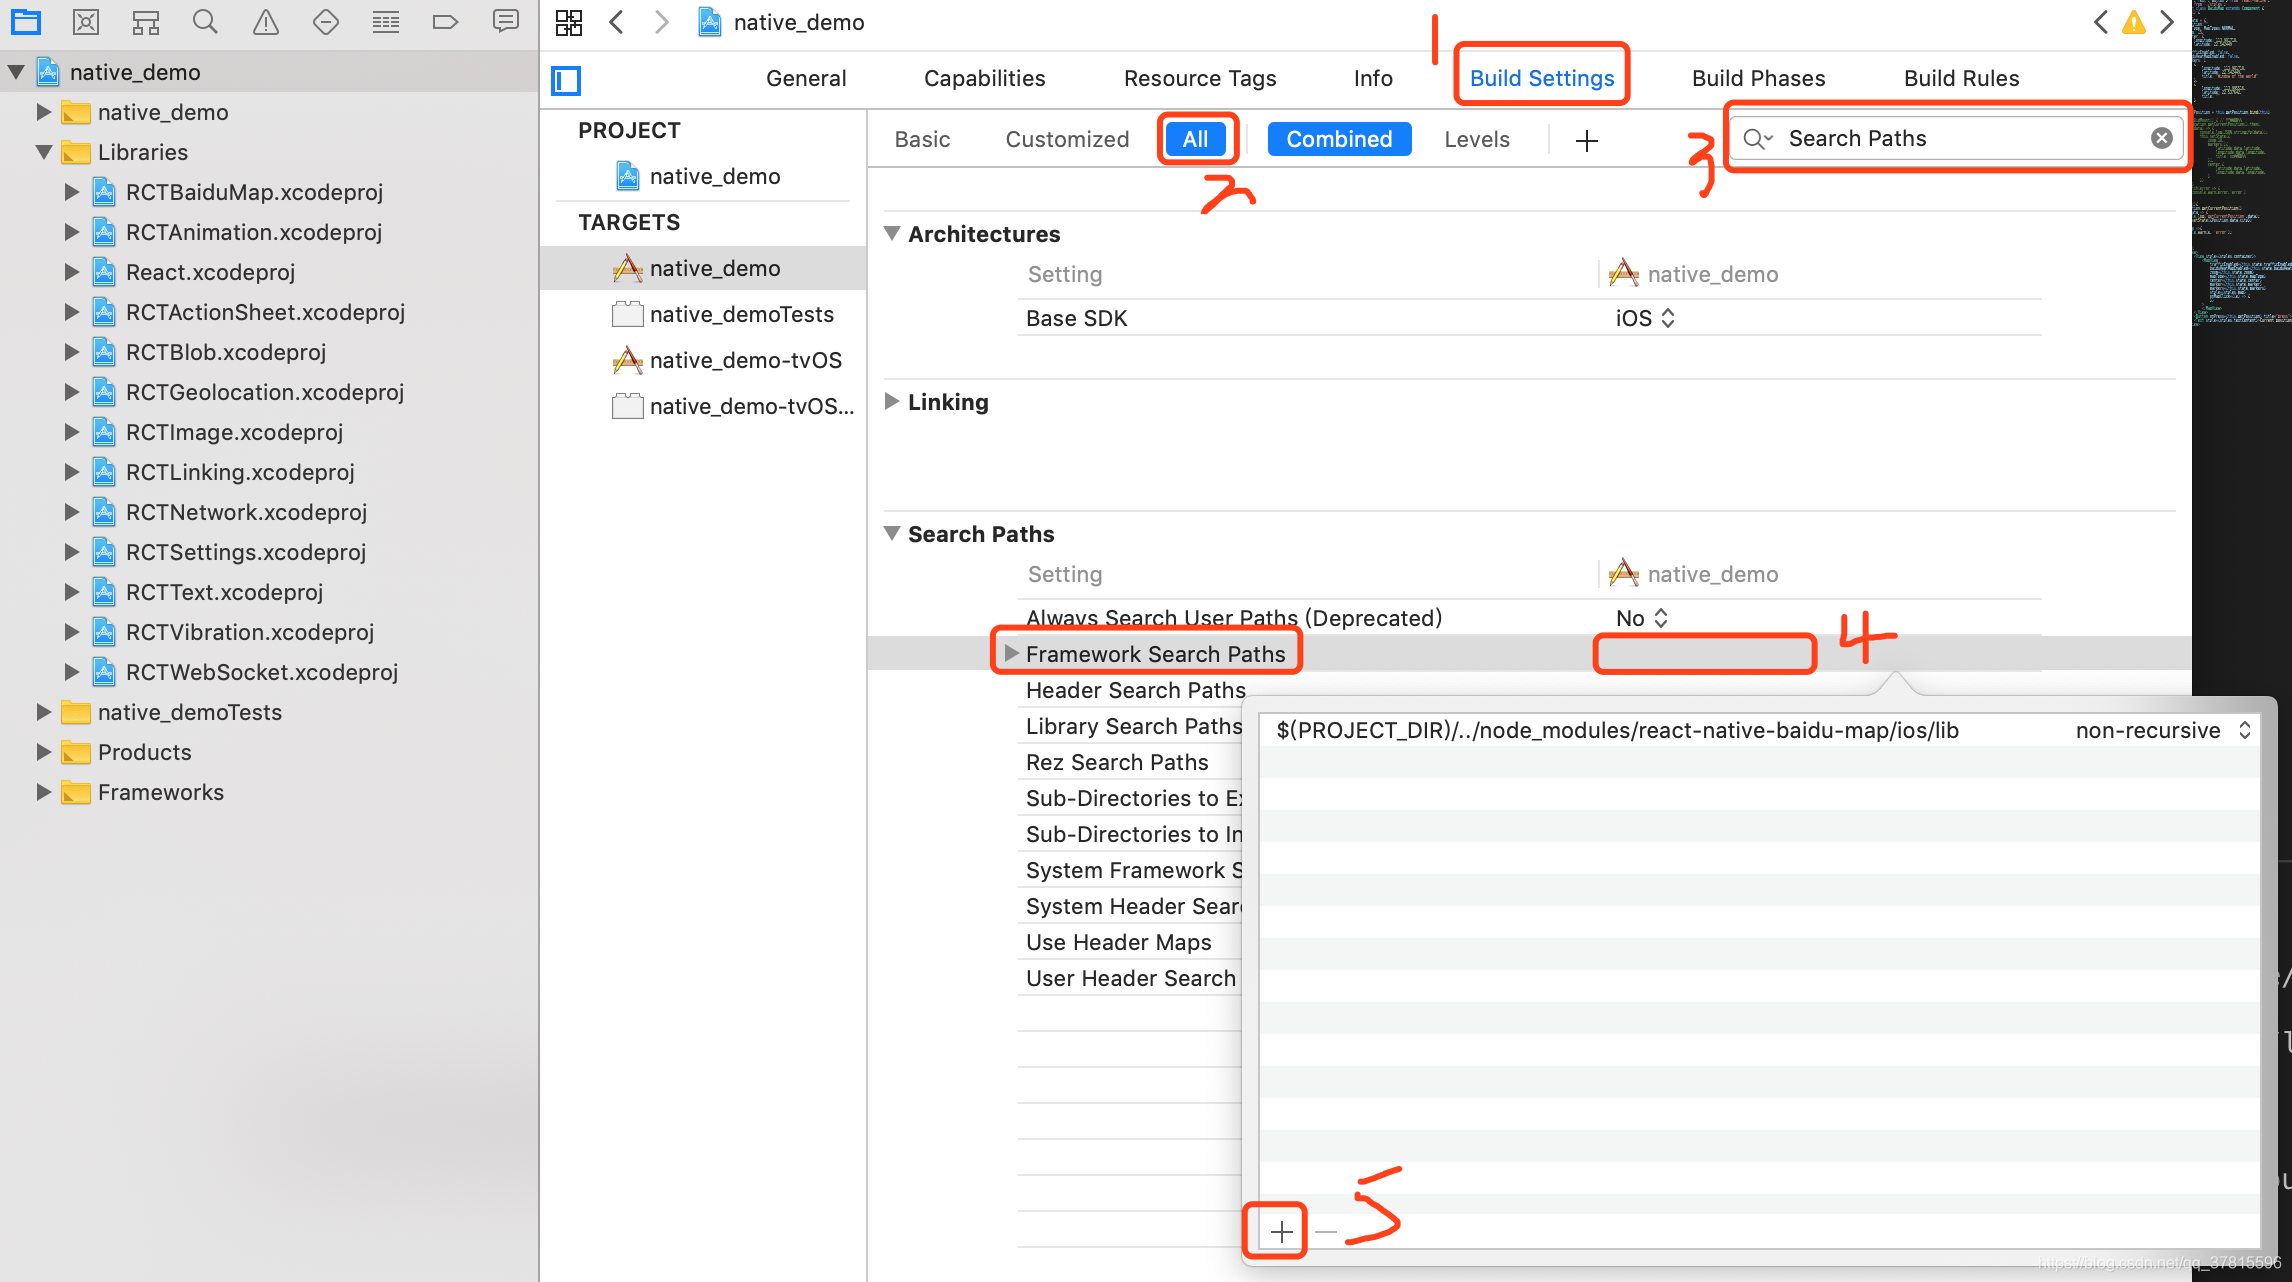This screenshot has height=1282, width=2292.
Task: Collapse the Architectures section
Action: [892, 233]
